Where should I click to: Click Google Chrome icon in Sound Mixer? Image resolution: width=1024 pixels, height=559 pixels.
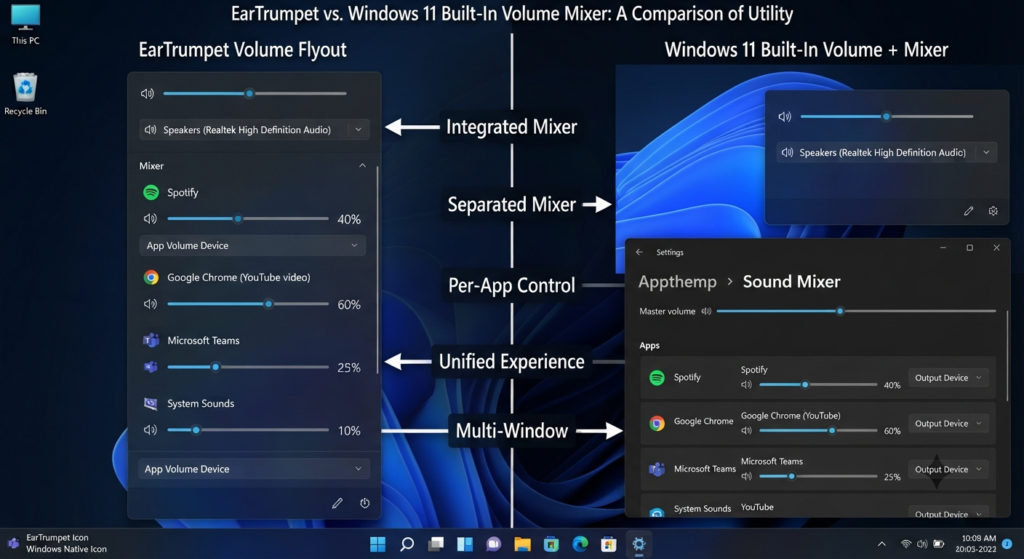[x=657, y=423]
